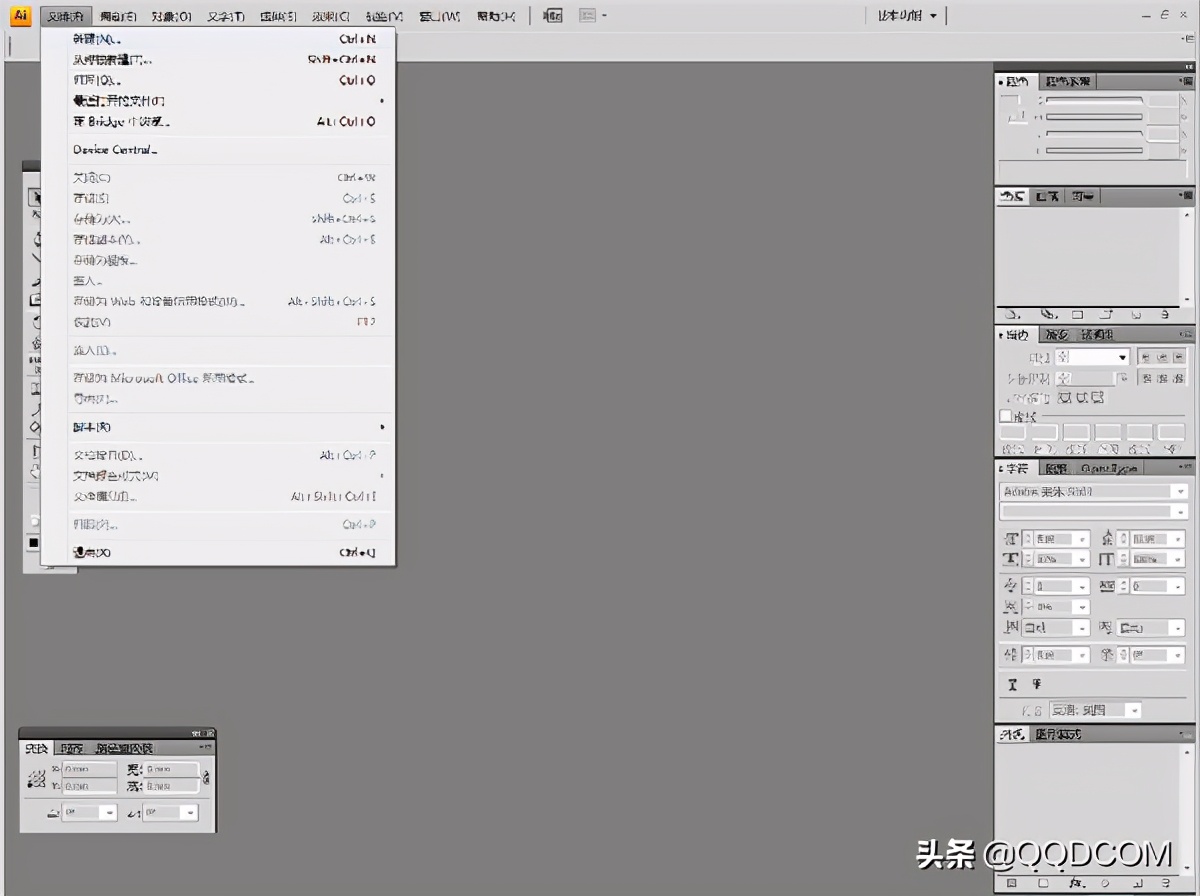Image resolution: width=1200 pixels, height=896 pixels.
Task: Click the X value input field in Transform panel
Action: pos(88,770)
